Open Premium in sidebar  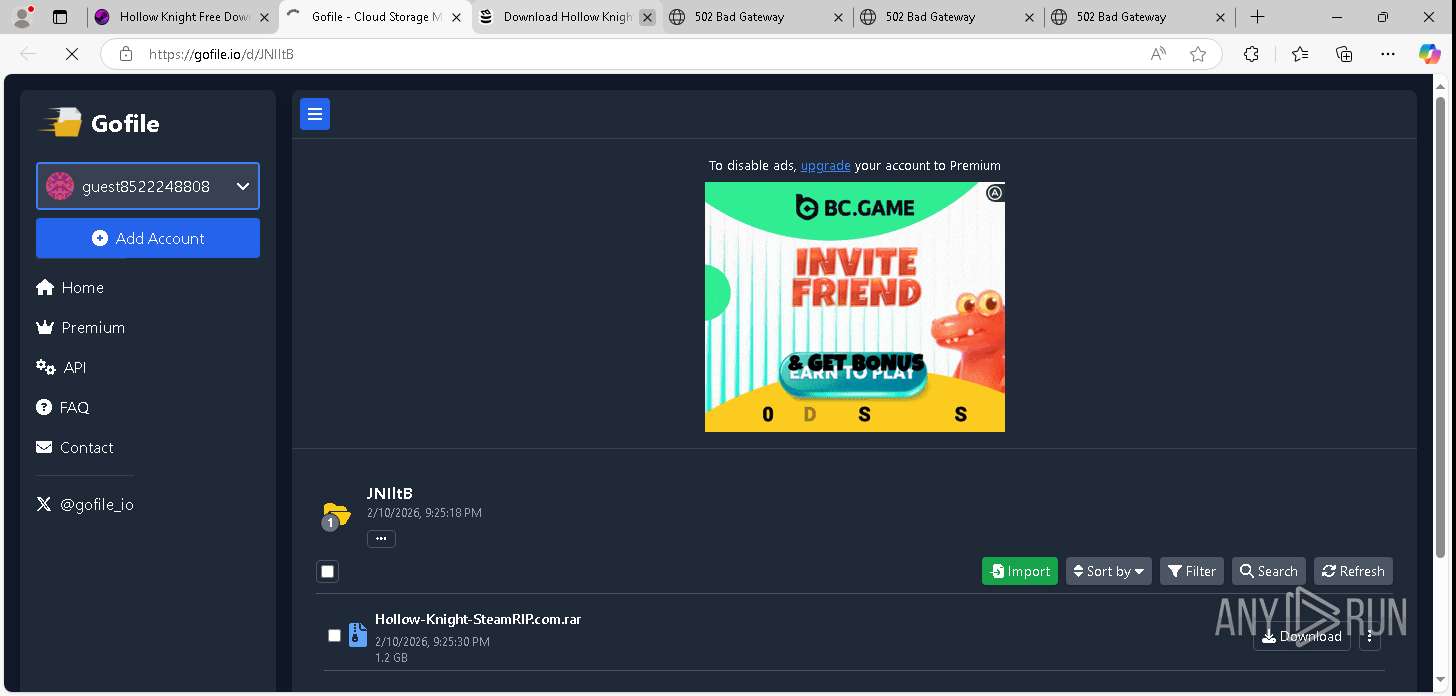(80, 328)
